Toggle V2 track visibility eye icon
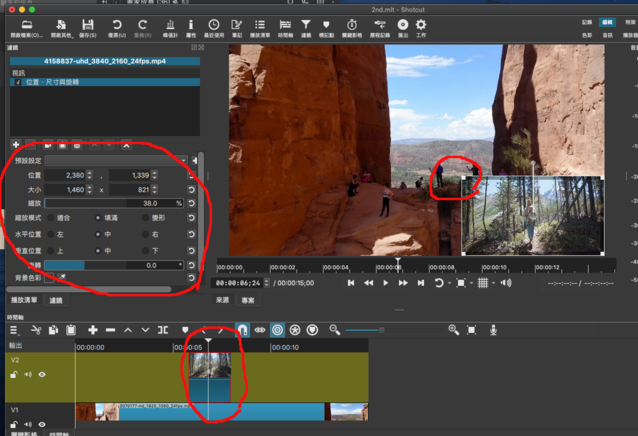The height and width of the screenshot is (436, 638). coord(42,375)
